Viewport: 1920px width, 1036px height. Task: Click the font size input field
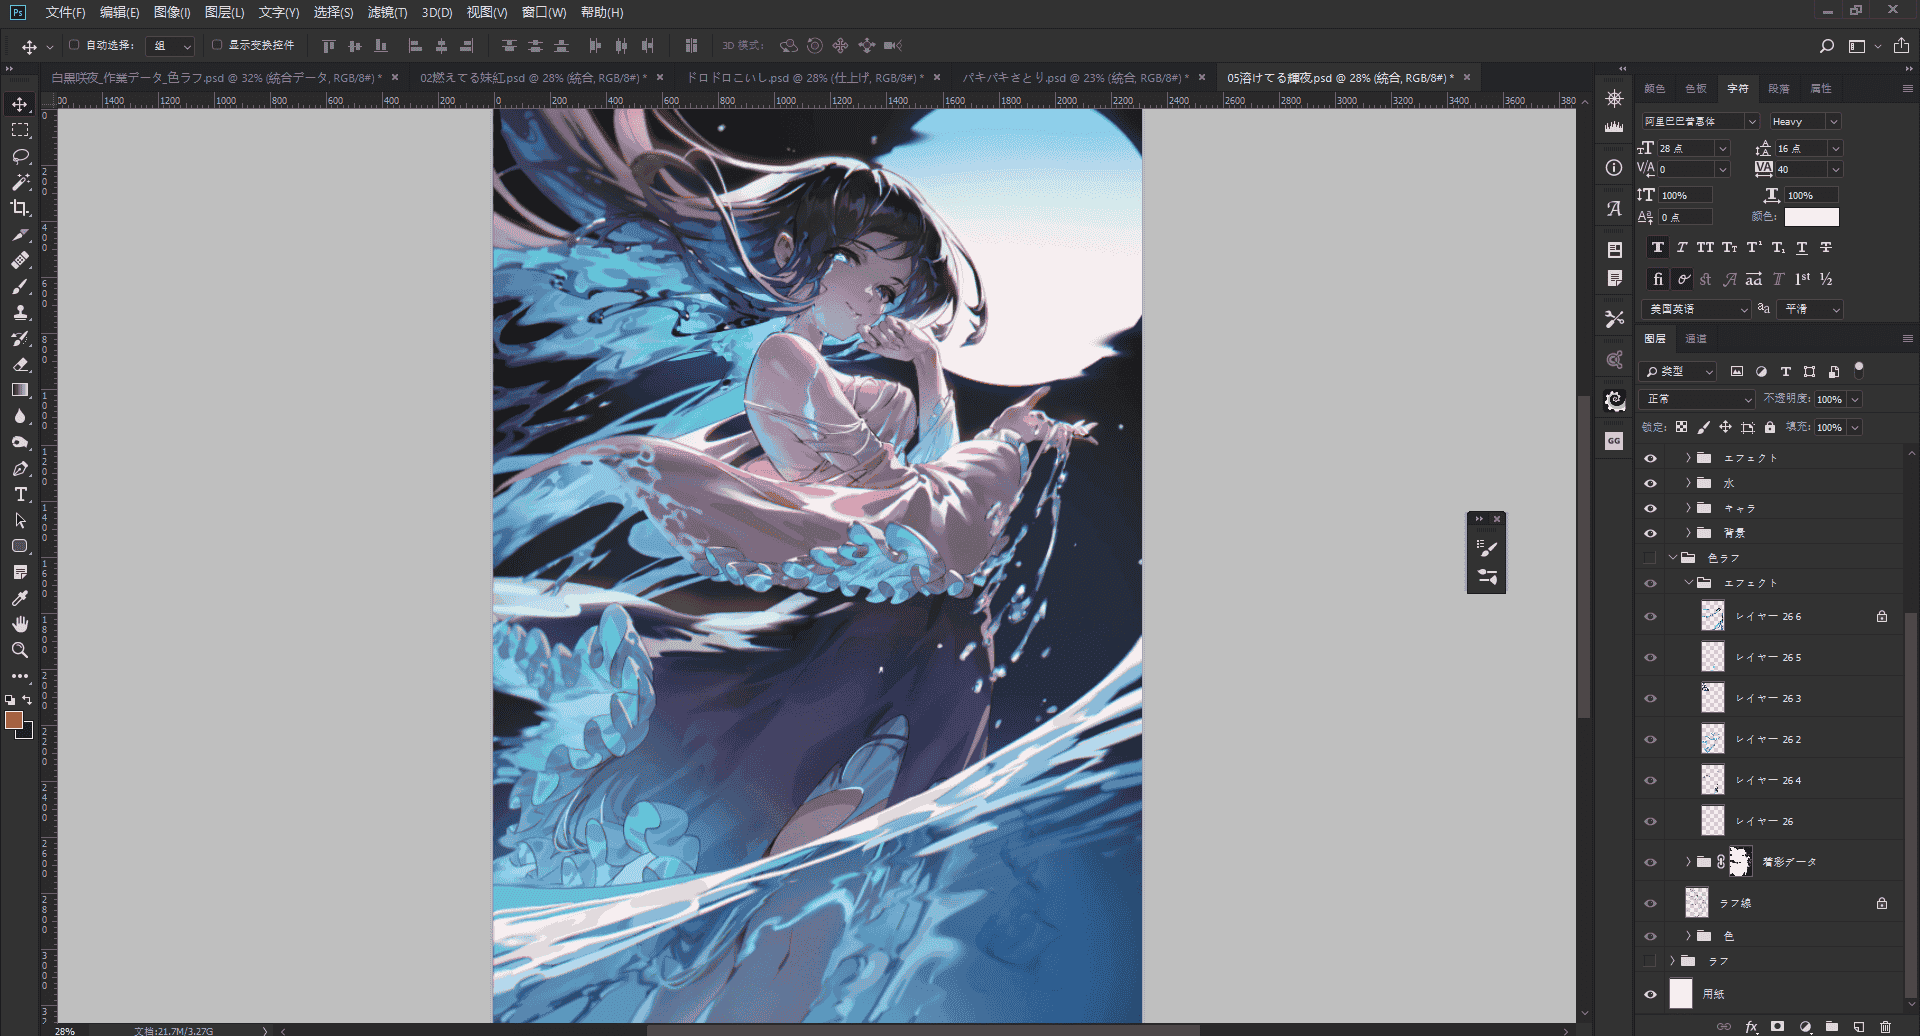pyautogui.click(x=1686, y=149)
